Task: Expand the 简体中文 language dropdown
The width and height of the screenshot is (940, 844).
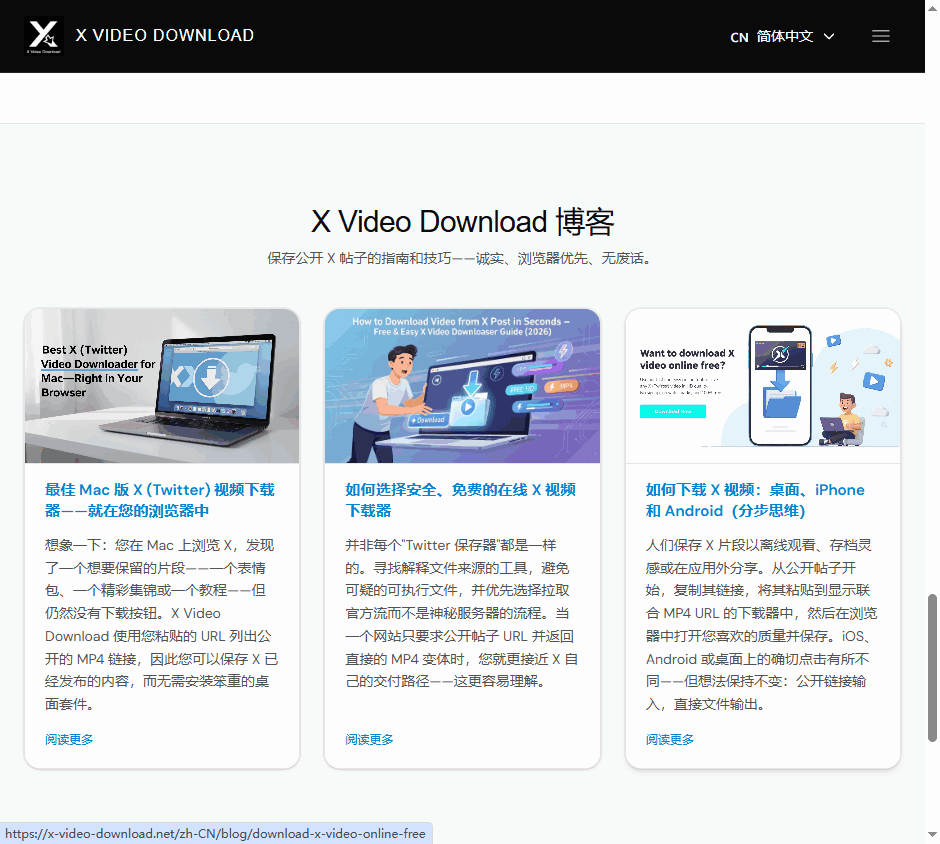Action: pyautogui.click(x=782, y=37)
